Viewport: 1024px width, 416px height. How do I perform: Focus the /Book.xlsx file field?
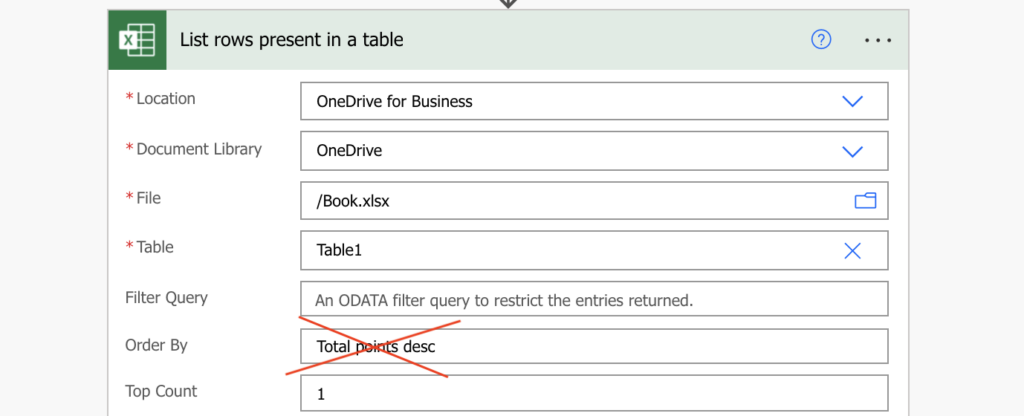[594, 200]
